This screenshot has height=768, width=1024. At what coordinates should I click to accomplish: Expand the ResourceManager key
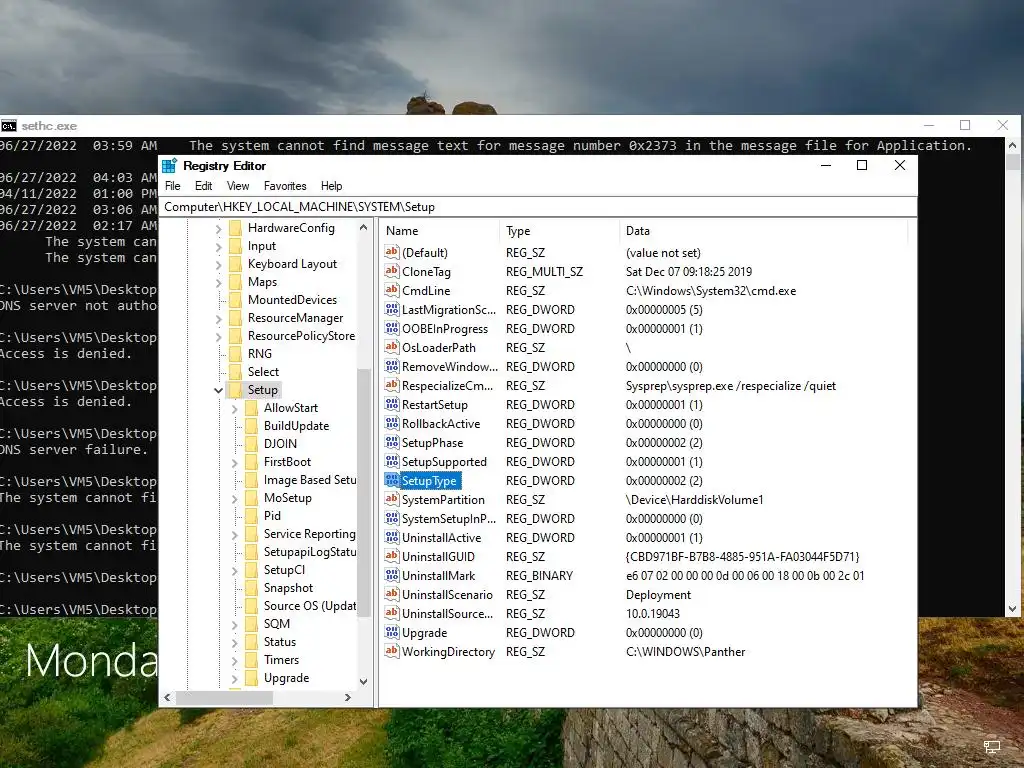[218, 319]
